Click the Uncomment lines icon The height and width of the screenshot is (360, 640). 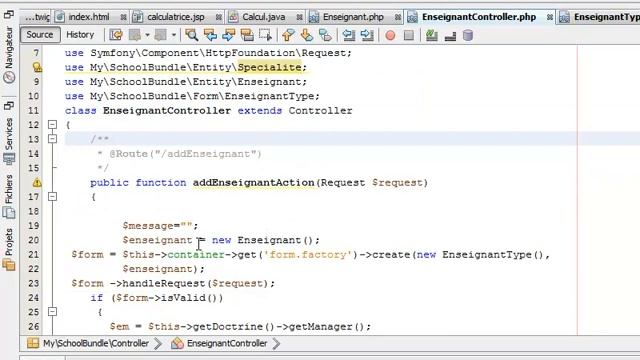pyautogui.click(x=450, y=36)
